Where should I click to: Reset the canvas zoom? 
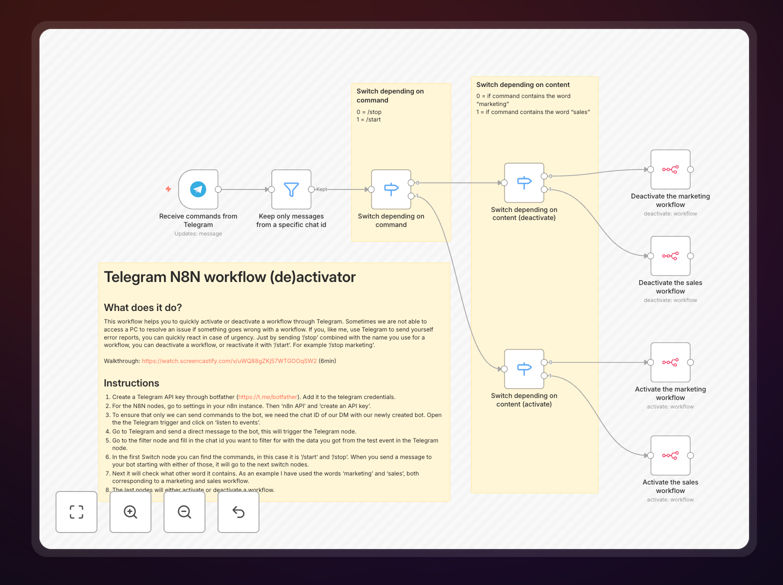(238, 512)
